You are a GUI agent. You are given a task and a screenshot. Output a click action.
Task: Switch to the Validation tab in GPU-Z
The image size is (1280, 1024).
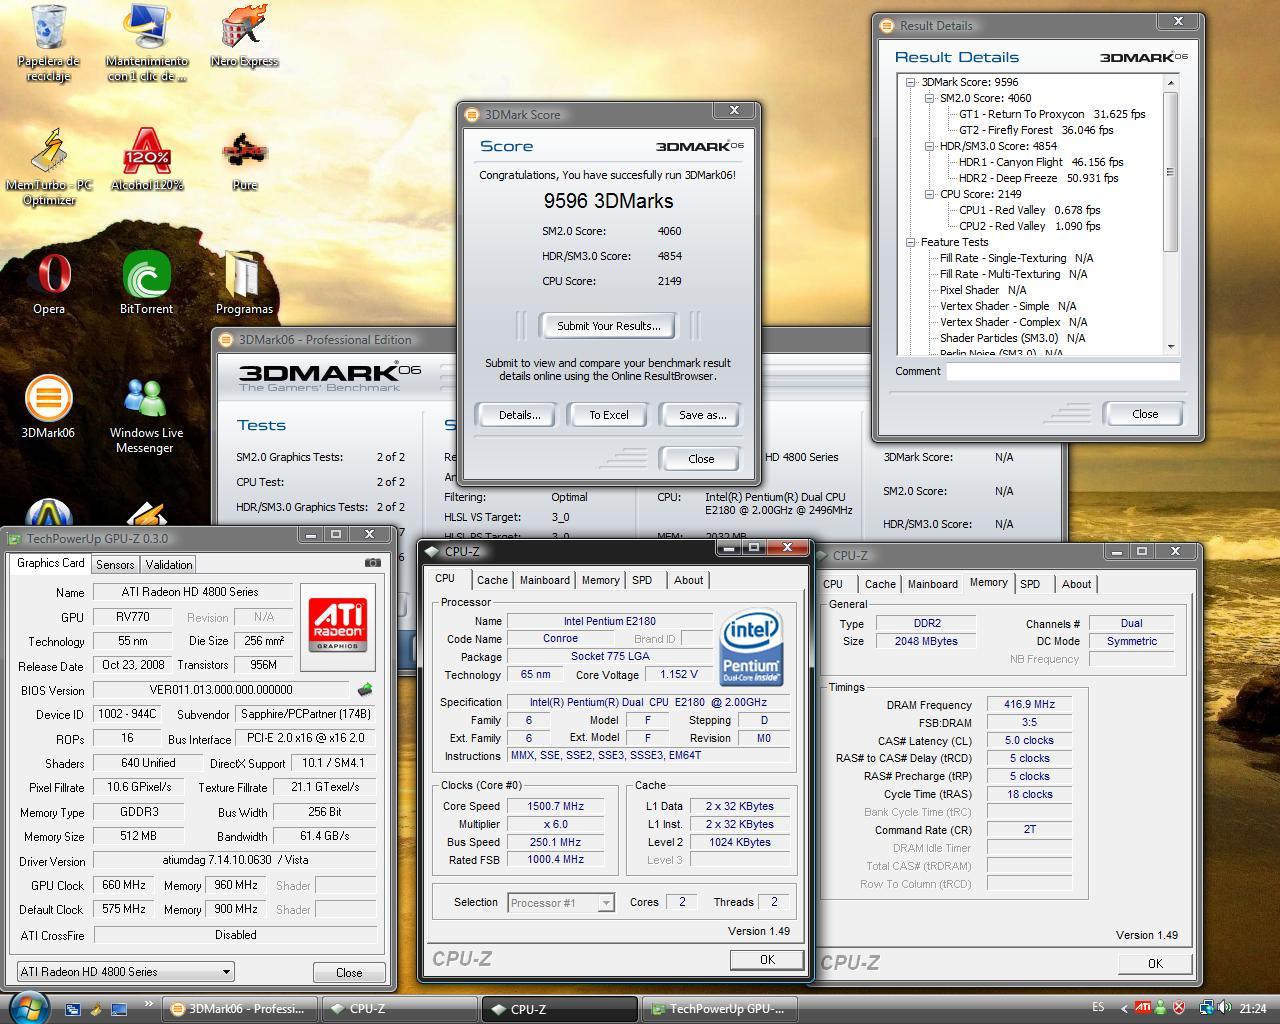point(169,564)
